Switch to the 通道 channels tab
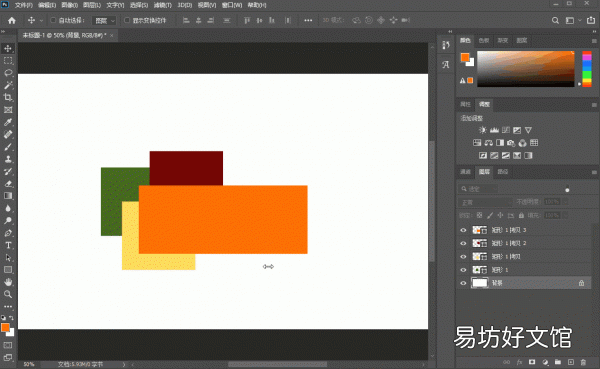The height and width of the screenshot is (369, 600). tap(465, 172)
